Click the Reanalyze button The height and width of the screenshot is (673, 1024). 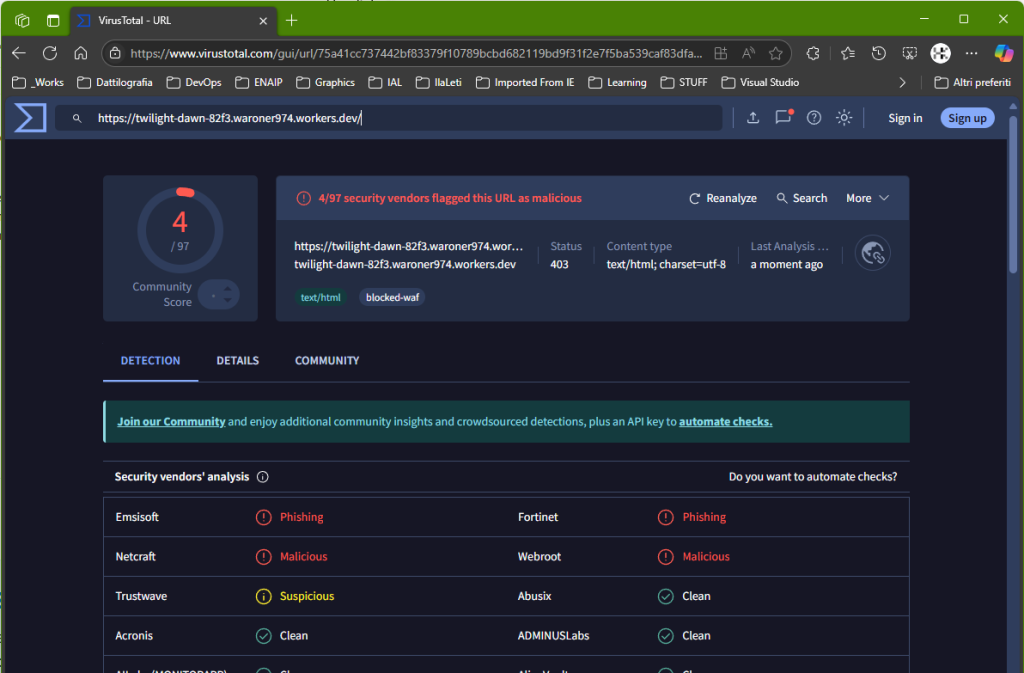(x=723, y=198)
